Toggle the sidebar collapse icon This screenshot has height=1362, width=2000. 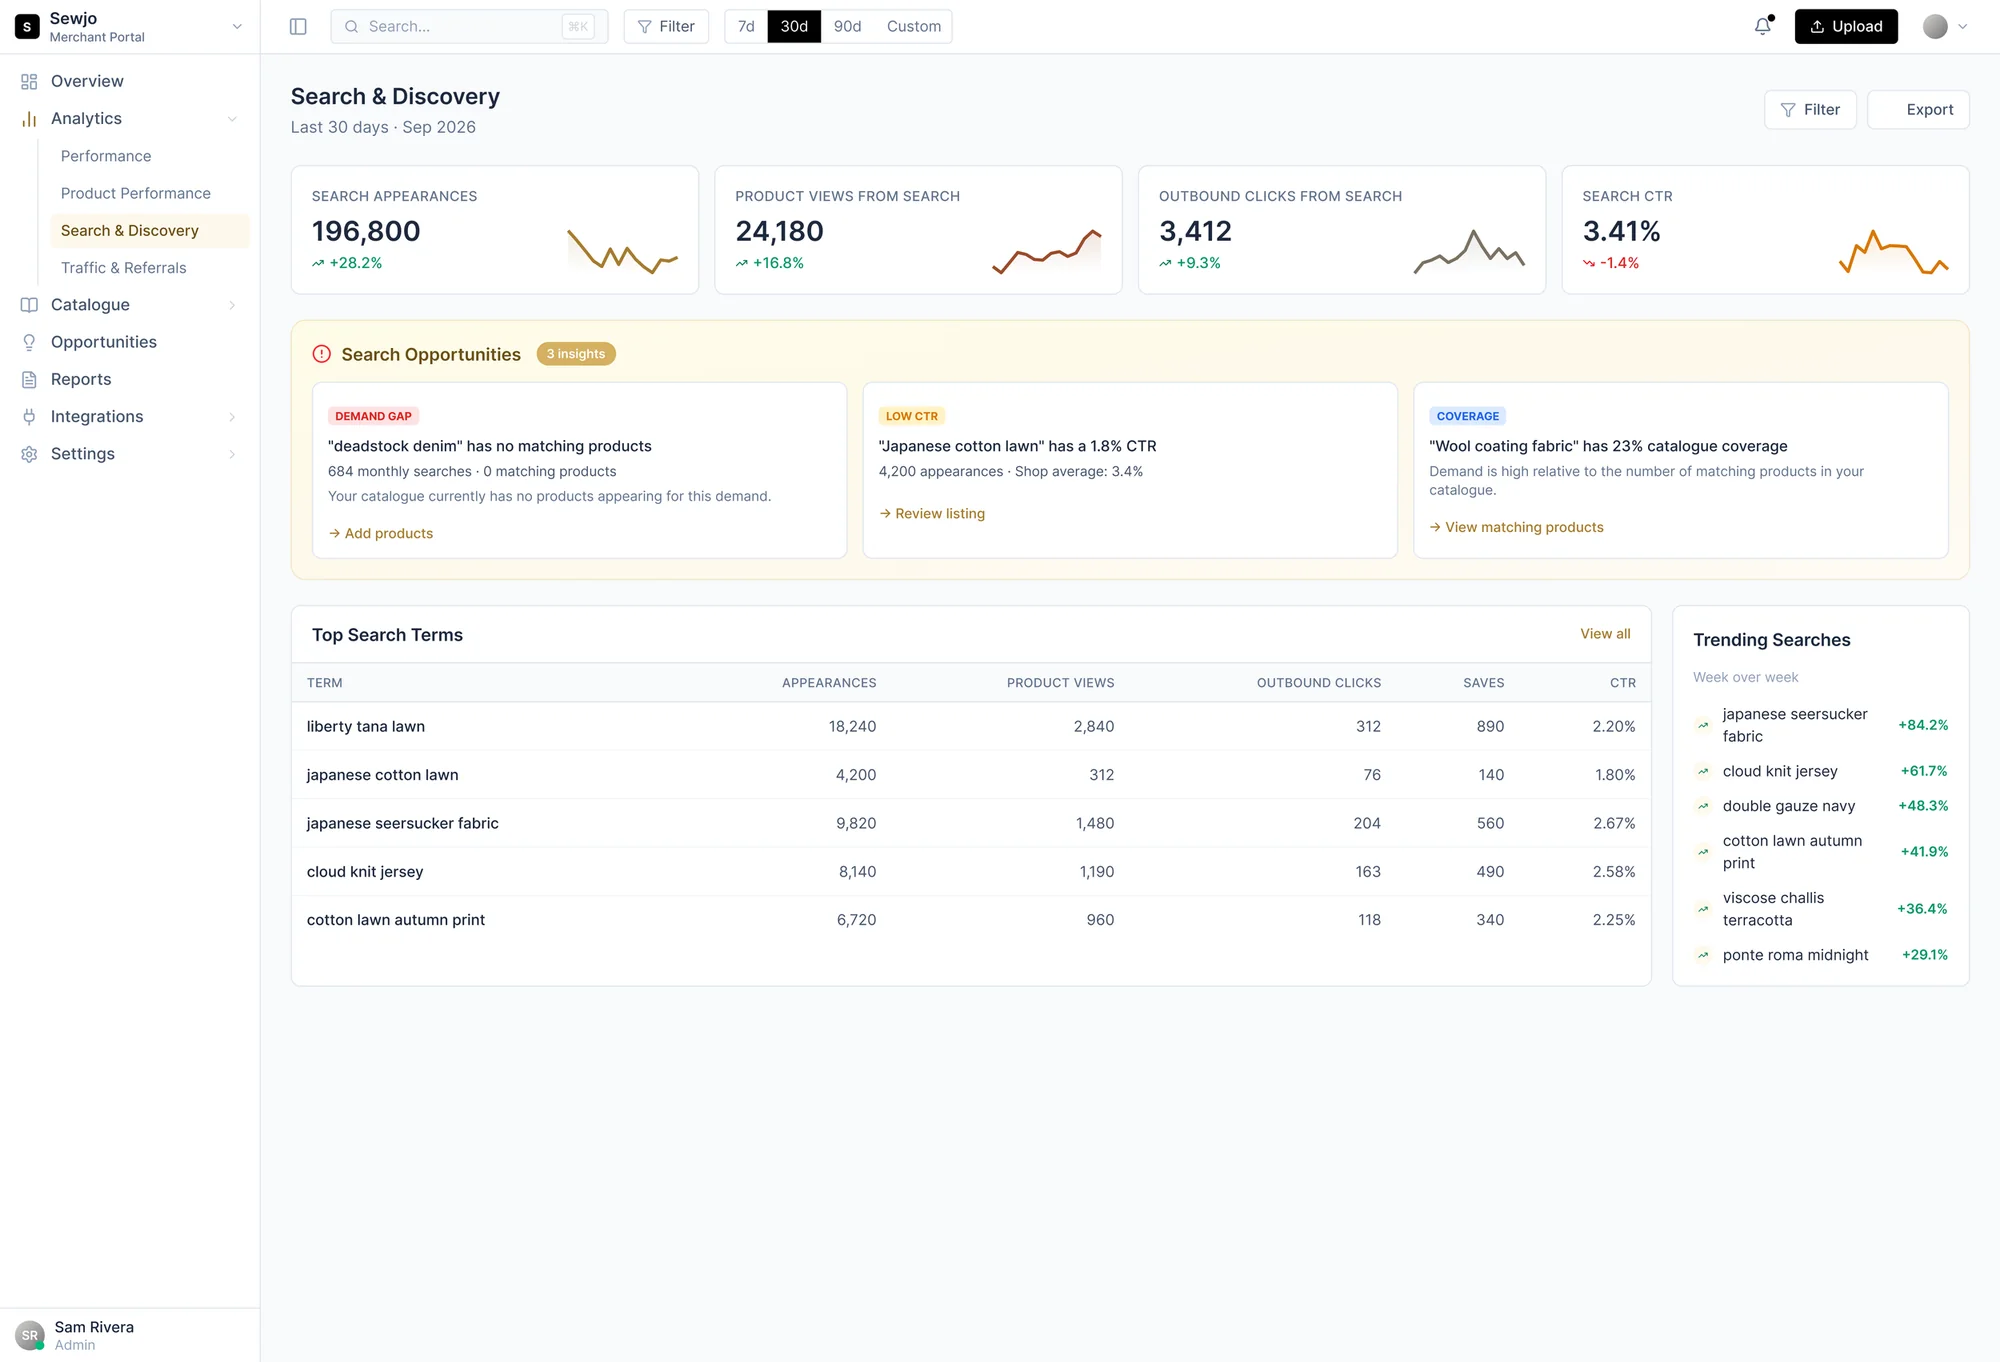click(x=298, y=26)
